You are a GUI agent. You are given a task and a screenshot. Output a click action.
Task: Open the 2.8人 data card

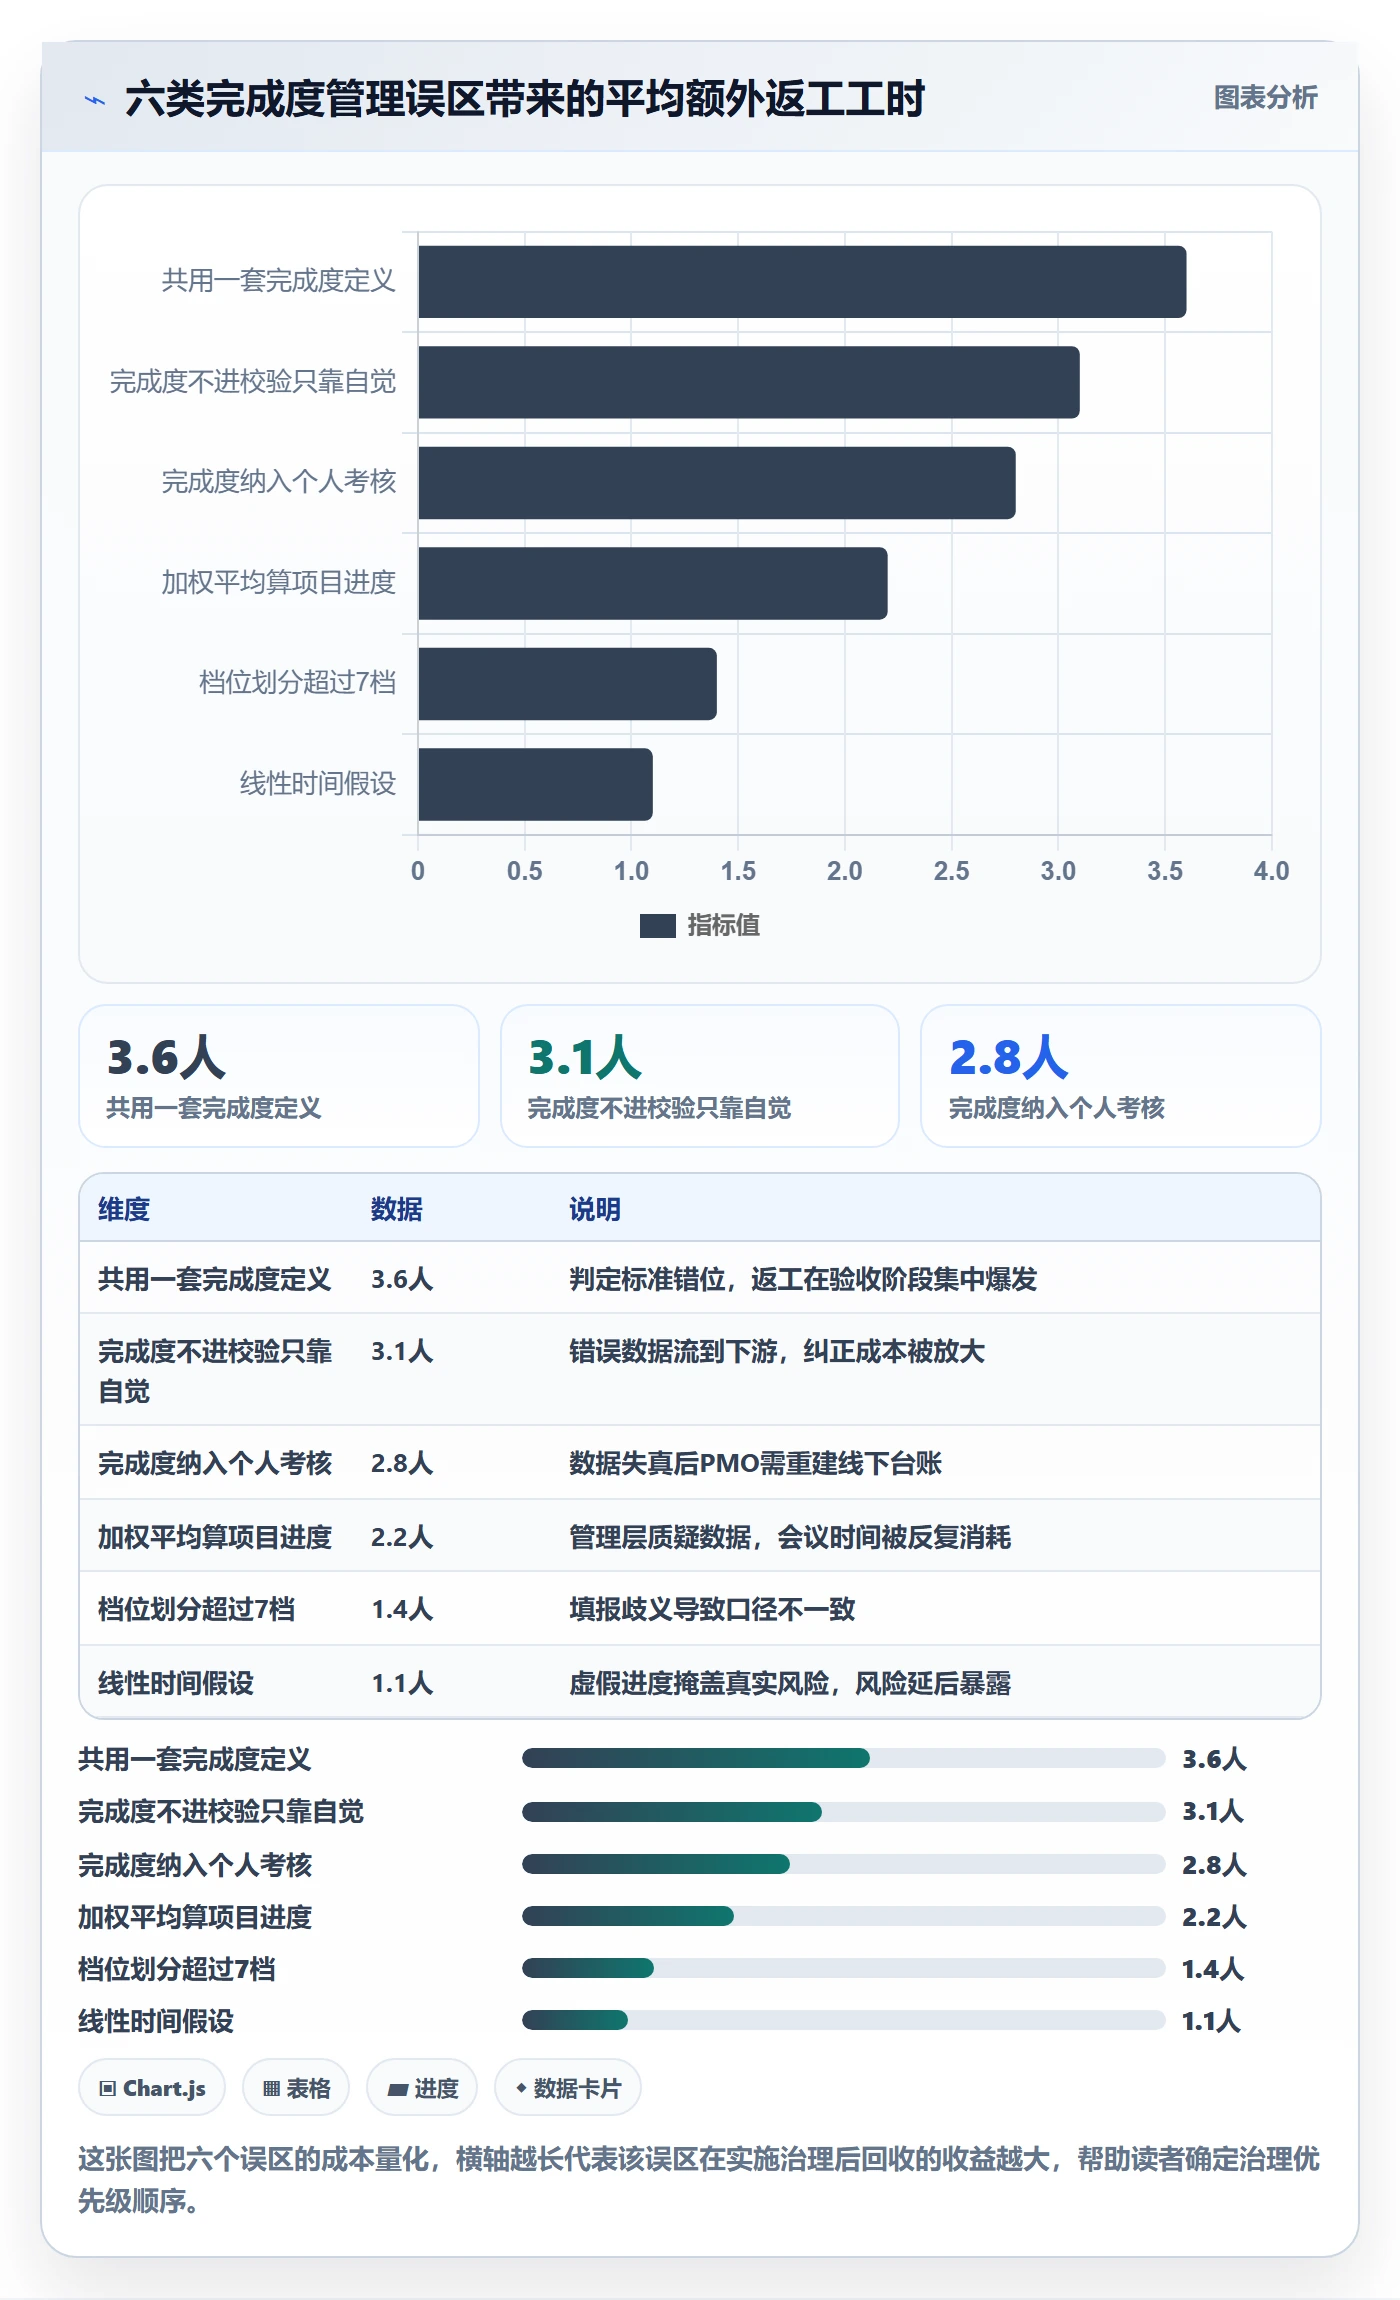(x=1121, y=1076)
